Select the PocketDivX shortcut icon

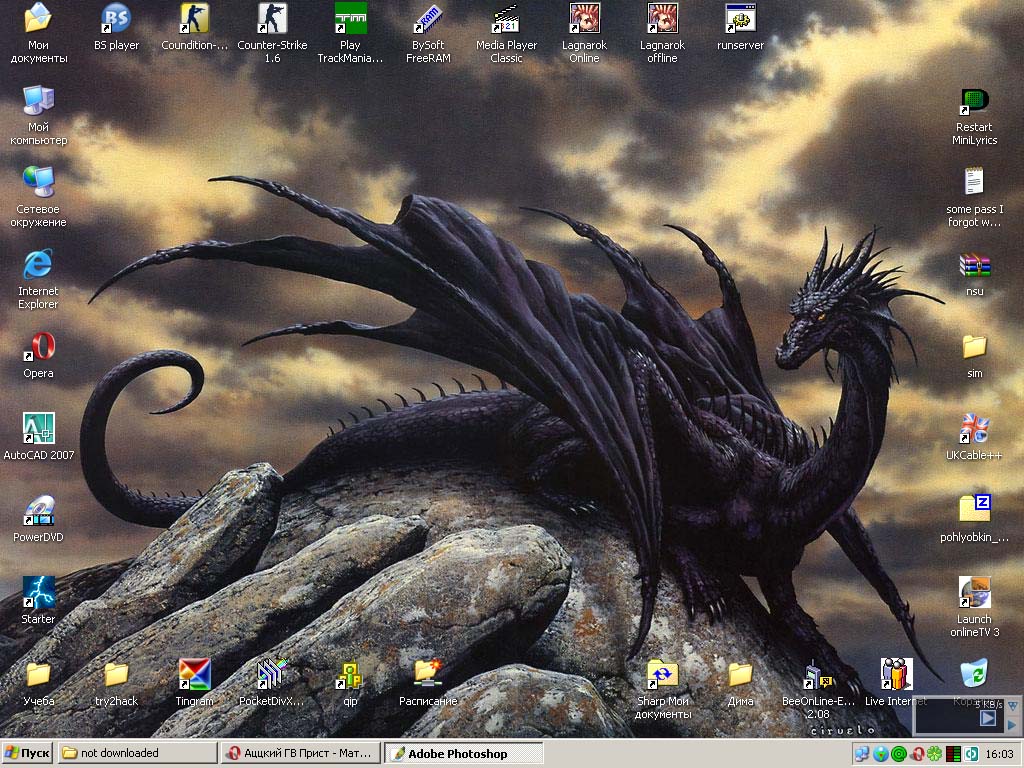point(272,683)
